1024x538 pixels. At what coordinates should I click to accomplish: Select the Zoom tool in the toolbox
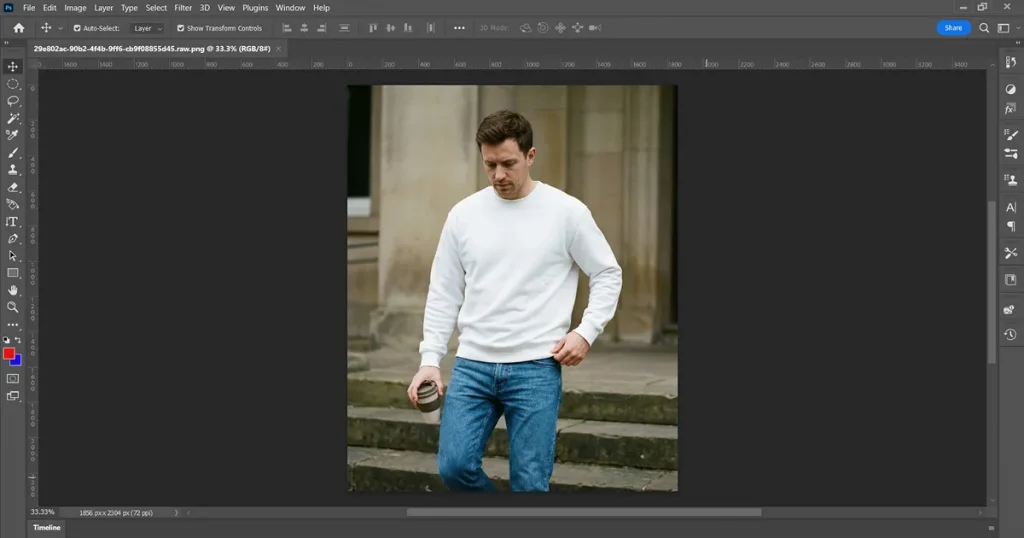(12, 307)
